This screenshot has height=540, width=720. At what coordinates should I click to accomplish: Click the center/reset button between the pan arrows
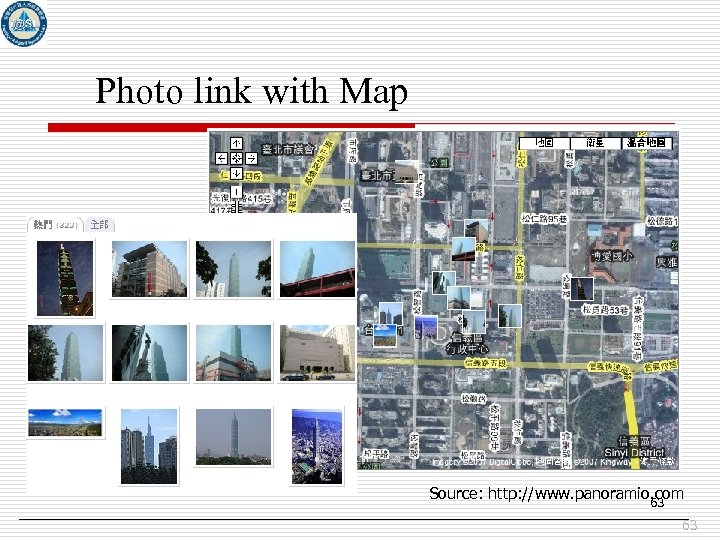tap(236, 158)
